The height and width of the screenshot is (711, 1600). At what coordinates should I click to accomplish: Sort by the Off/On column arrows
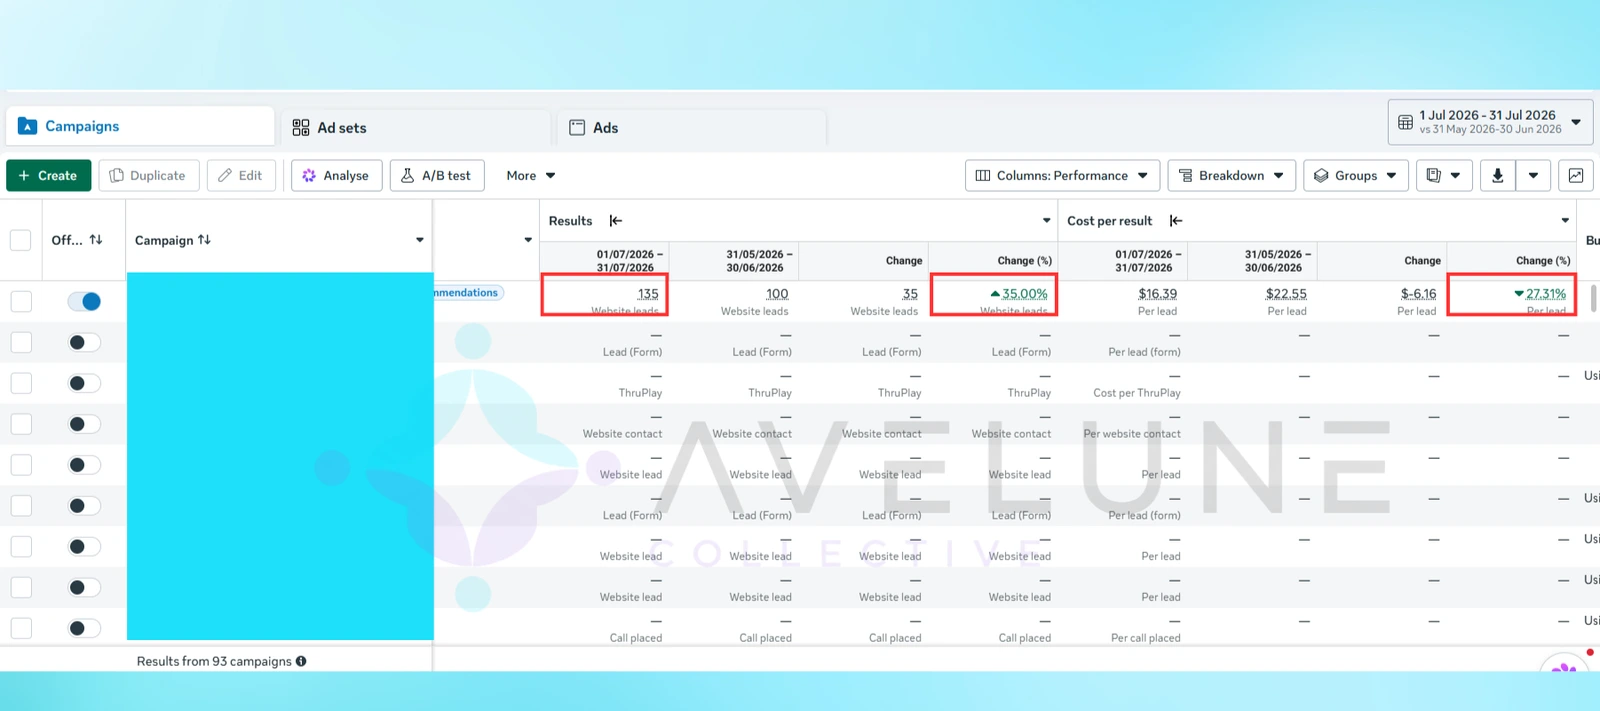(96, 240)
